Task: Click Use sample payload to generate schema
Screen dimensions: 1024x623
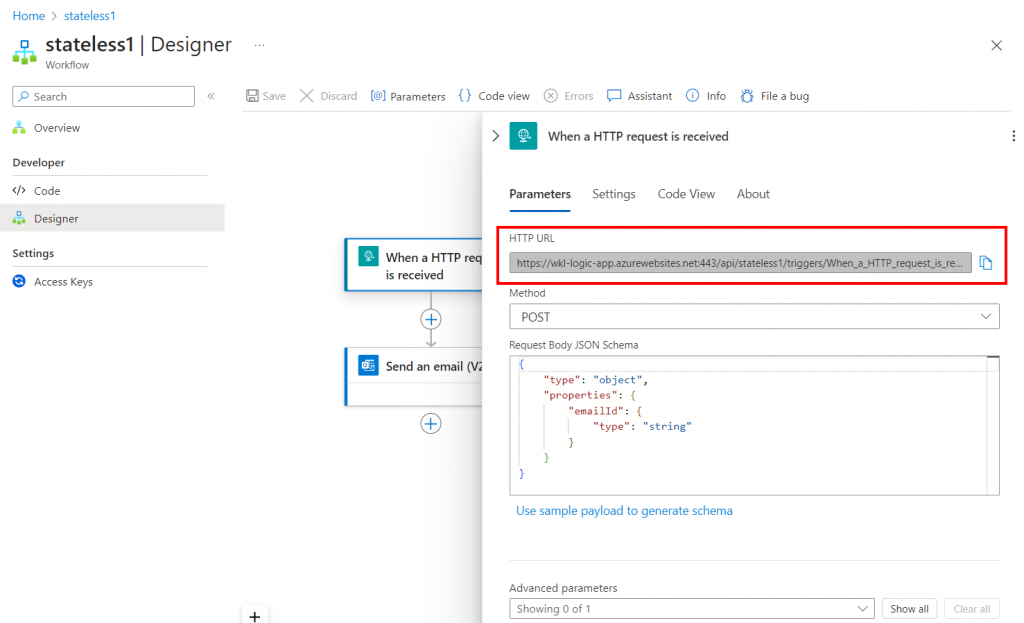Action: [x=624, y=511]
